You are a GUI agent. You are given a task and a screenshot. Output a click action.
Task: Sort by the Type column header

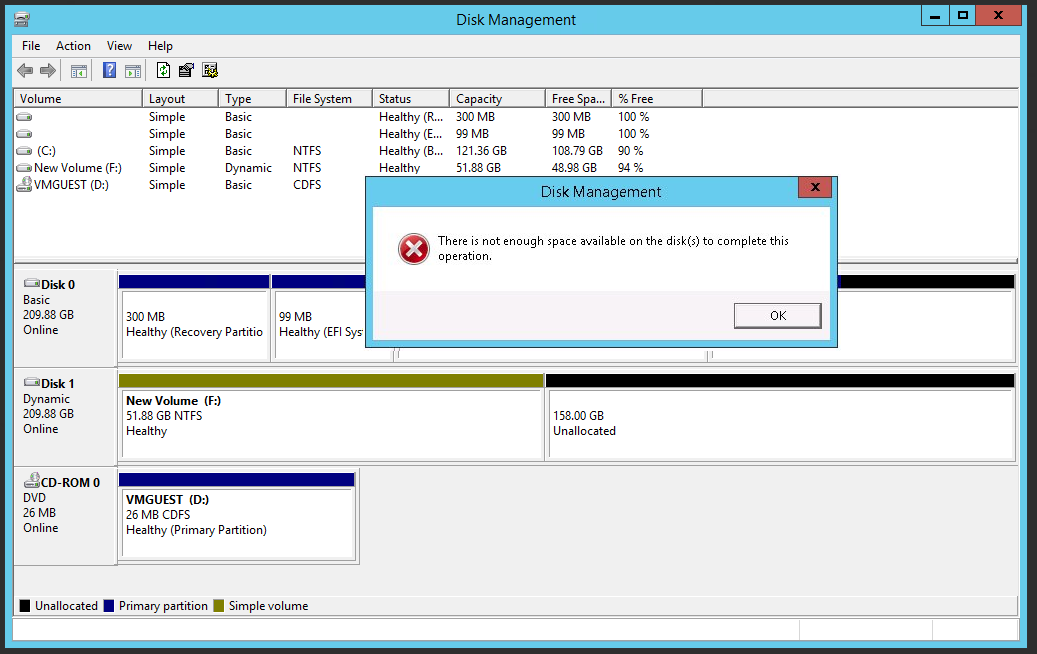coord(252,99)
